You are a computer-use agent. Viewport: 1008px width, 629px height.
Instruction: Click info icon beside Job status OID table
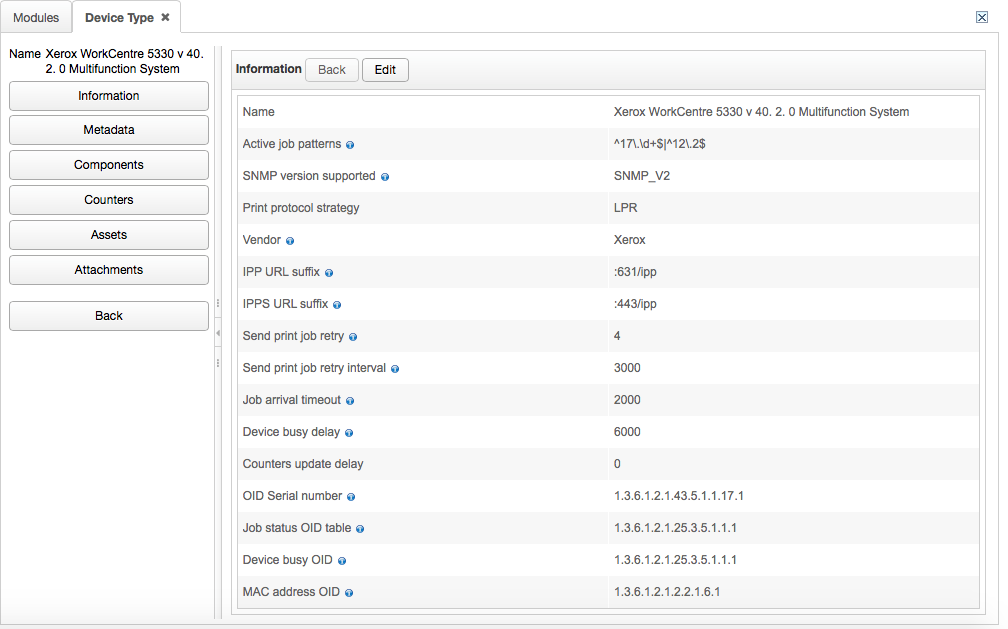[360, 529]
